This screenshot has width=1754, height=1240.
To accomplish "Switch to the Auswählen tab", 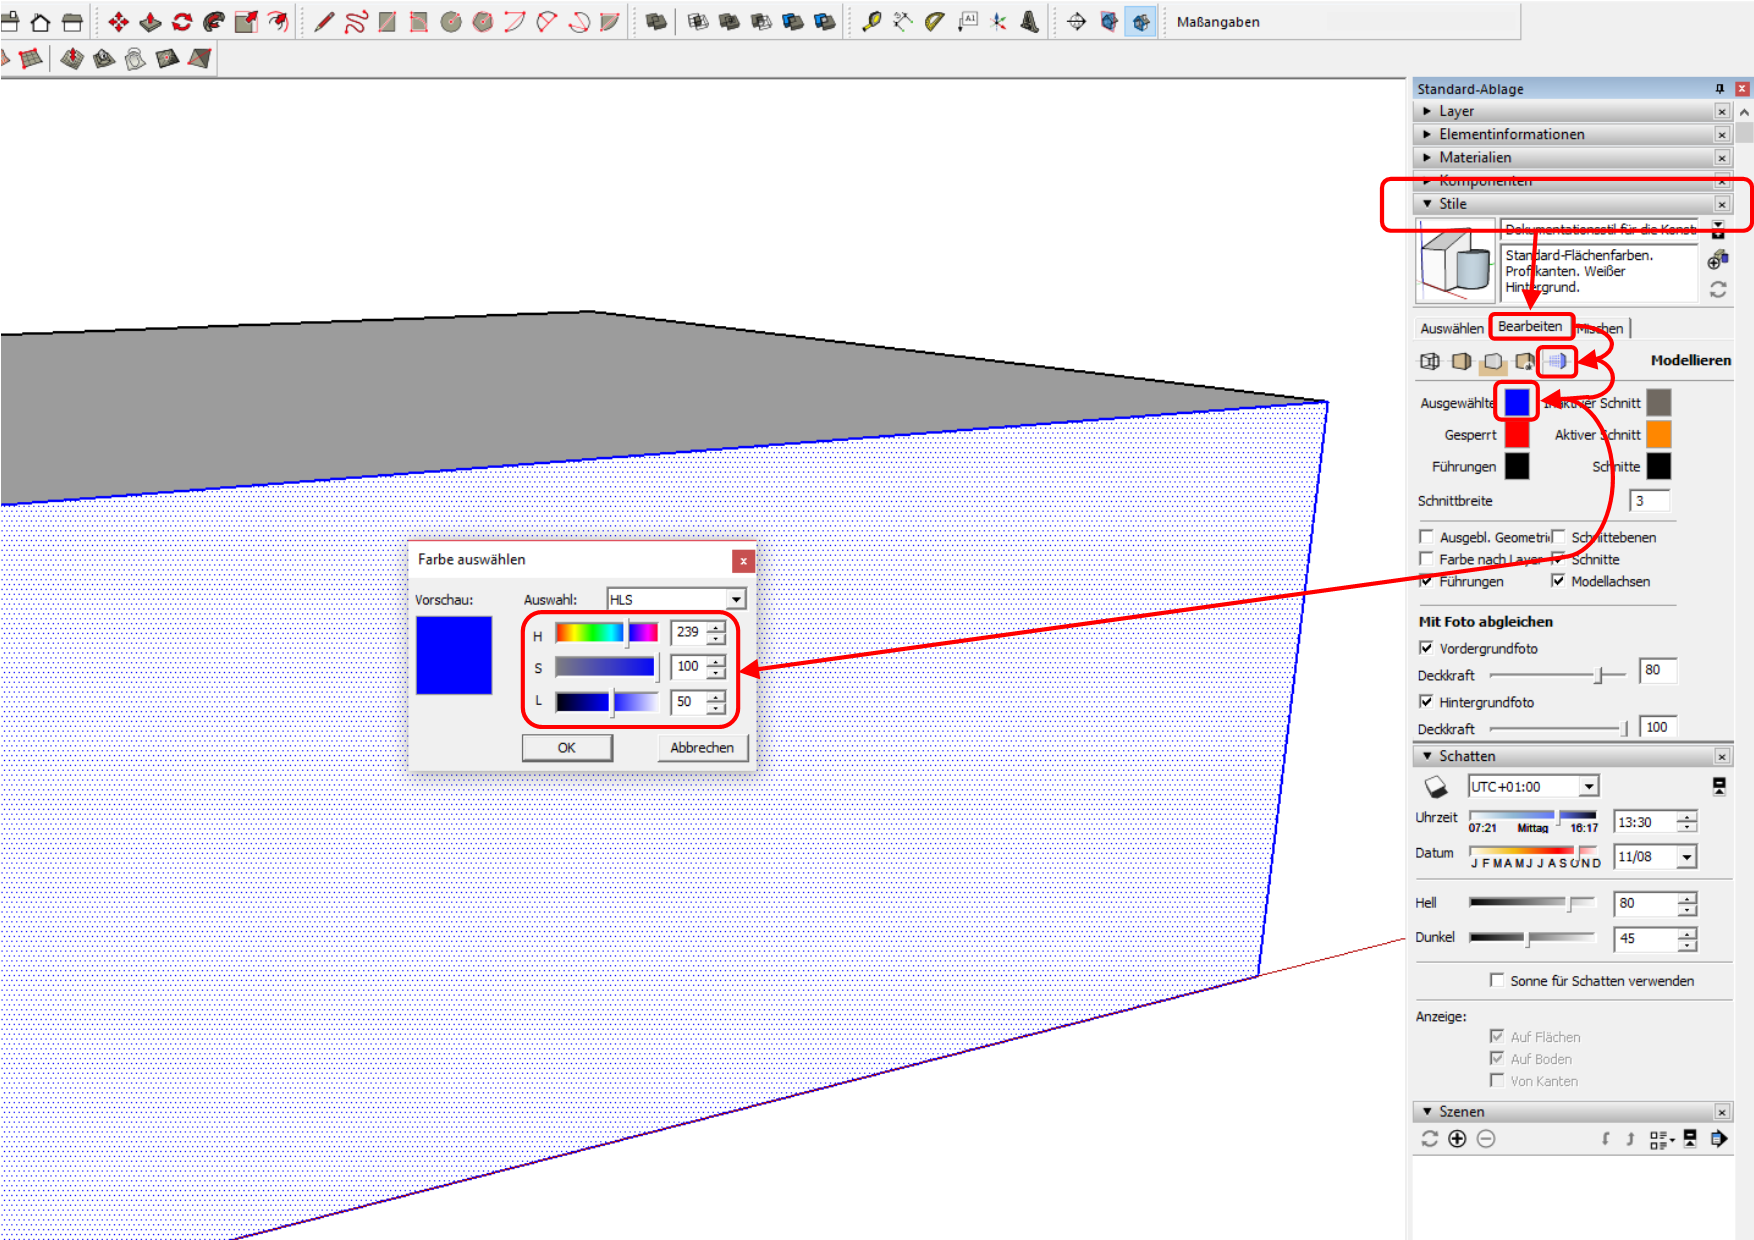I will 1451,328.
